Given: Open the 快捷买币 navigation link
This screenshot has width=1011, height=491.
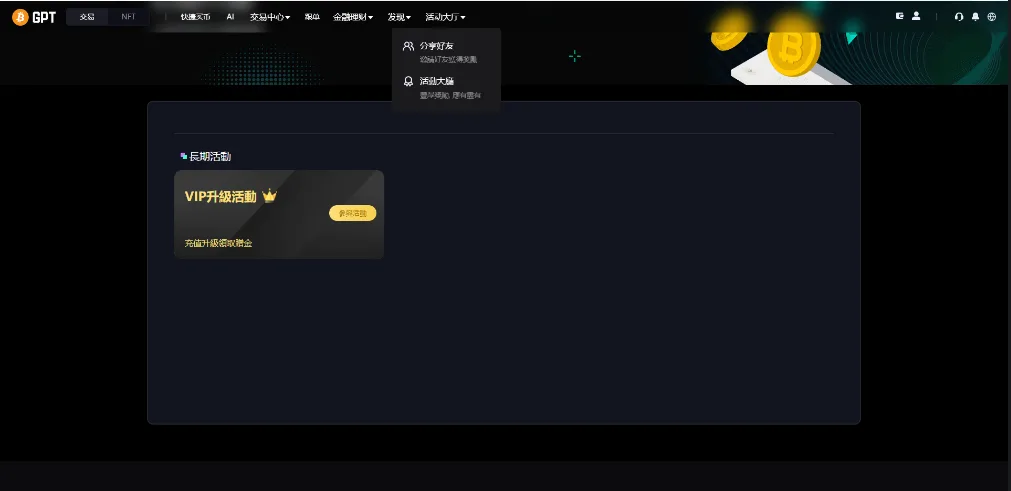Looking at the screenshot, I should pyautogui.click(x=196, y=17).
